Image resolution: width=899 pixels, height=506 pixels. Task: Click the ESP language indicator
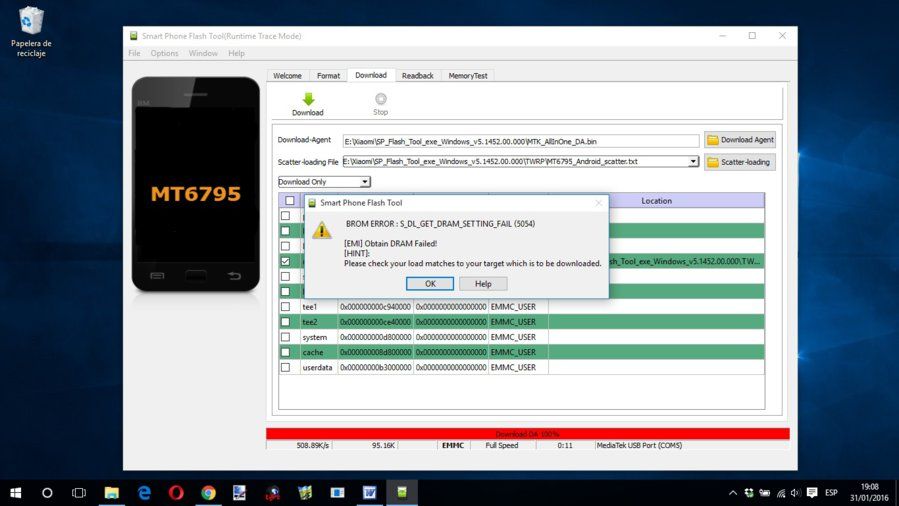[x=831, y=493]
